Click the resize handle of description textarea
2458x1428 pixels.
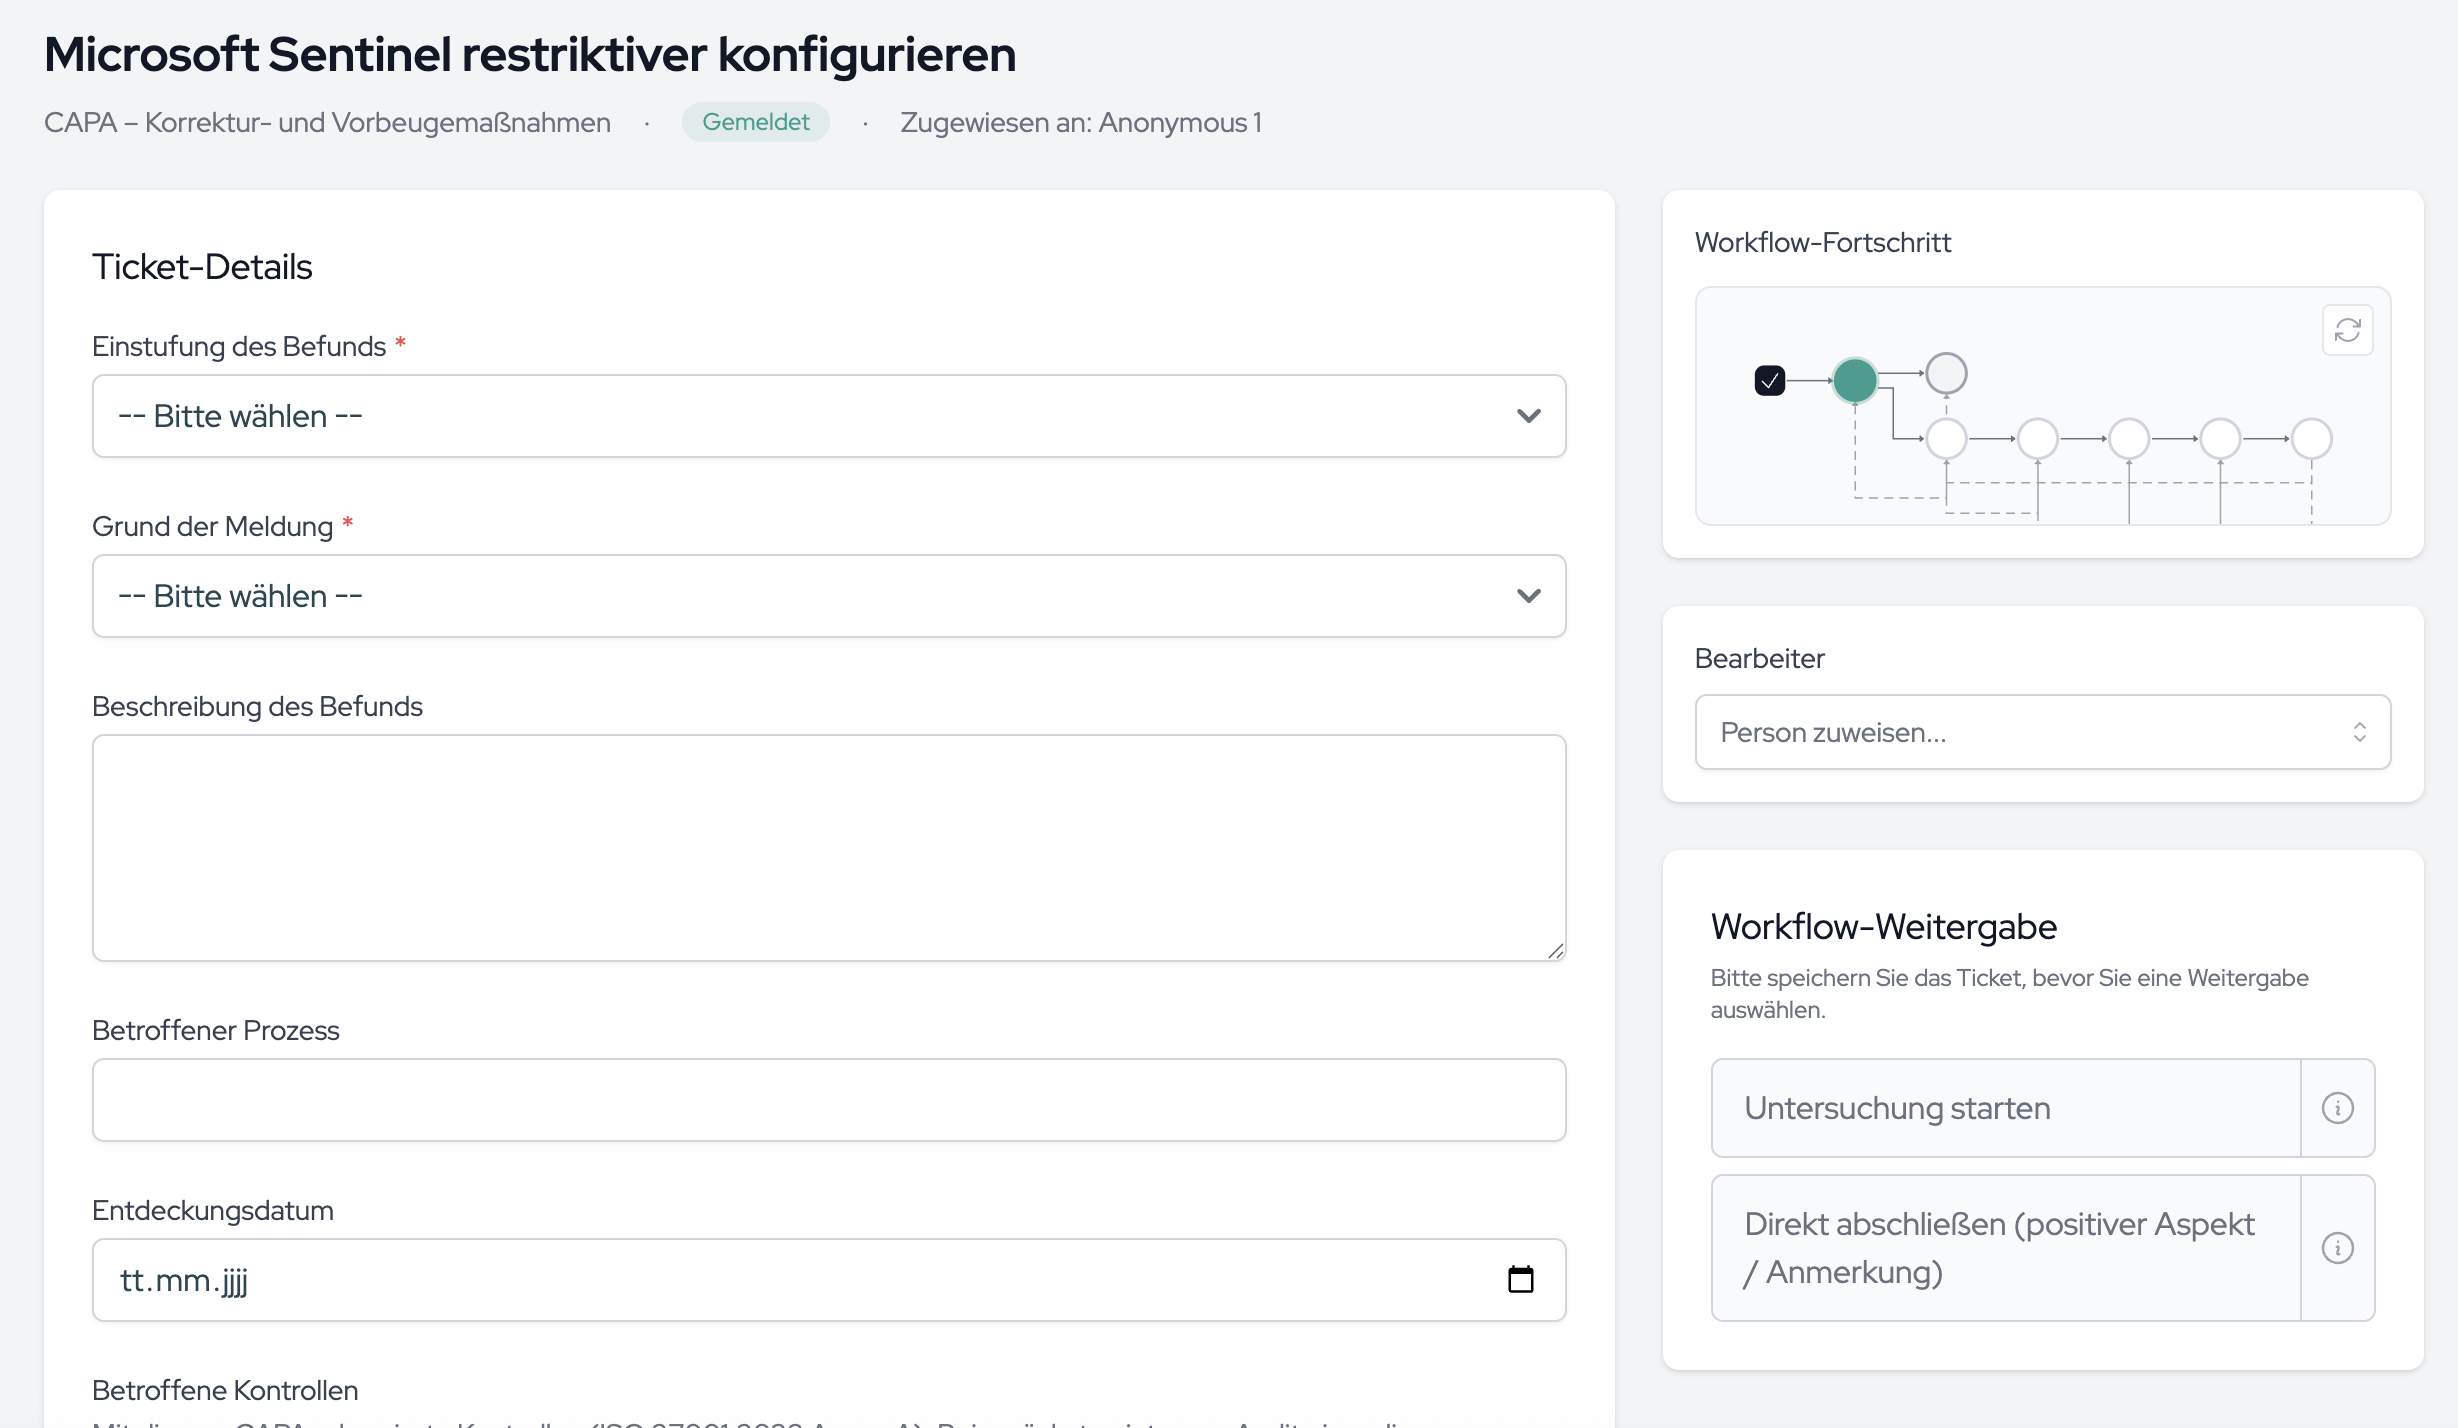pyautogui.click(x=1555, y=951)
